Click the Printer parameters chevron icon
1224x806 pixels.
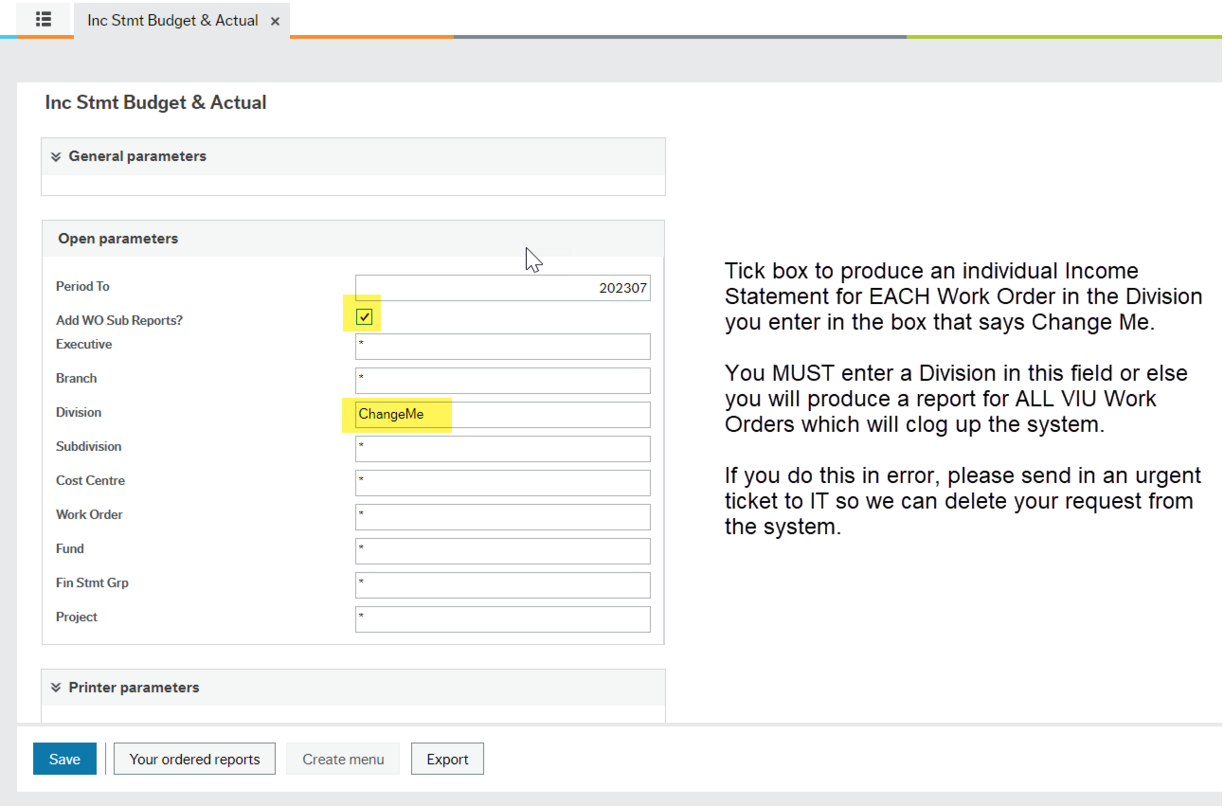pyautogui.click(x=56, y=687)
